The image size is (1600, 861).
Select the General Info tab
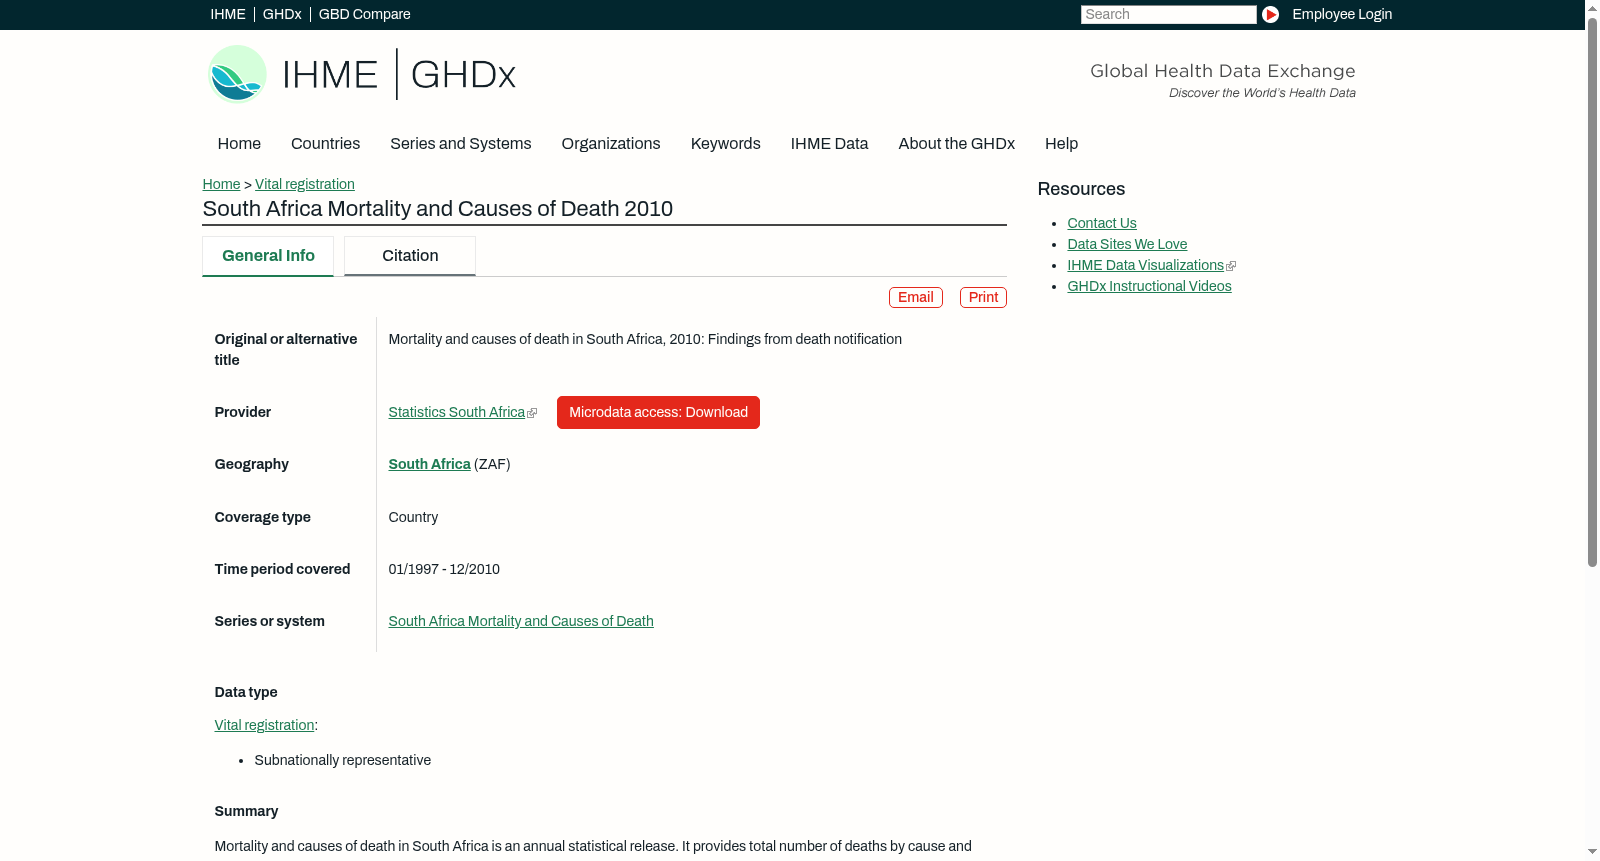click(268, 256)
